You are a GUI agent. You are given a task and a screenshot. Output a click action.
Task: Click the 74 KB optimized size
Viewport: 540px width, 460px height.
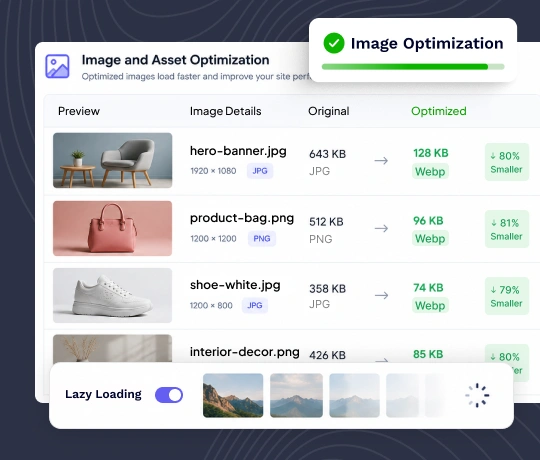point(428,288)
